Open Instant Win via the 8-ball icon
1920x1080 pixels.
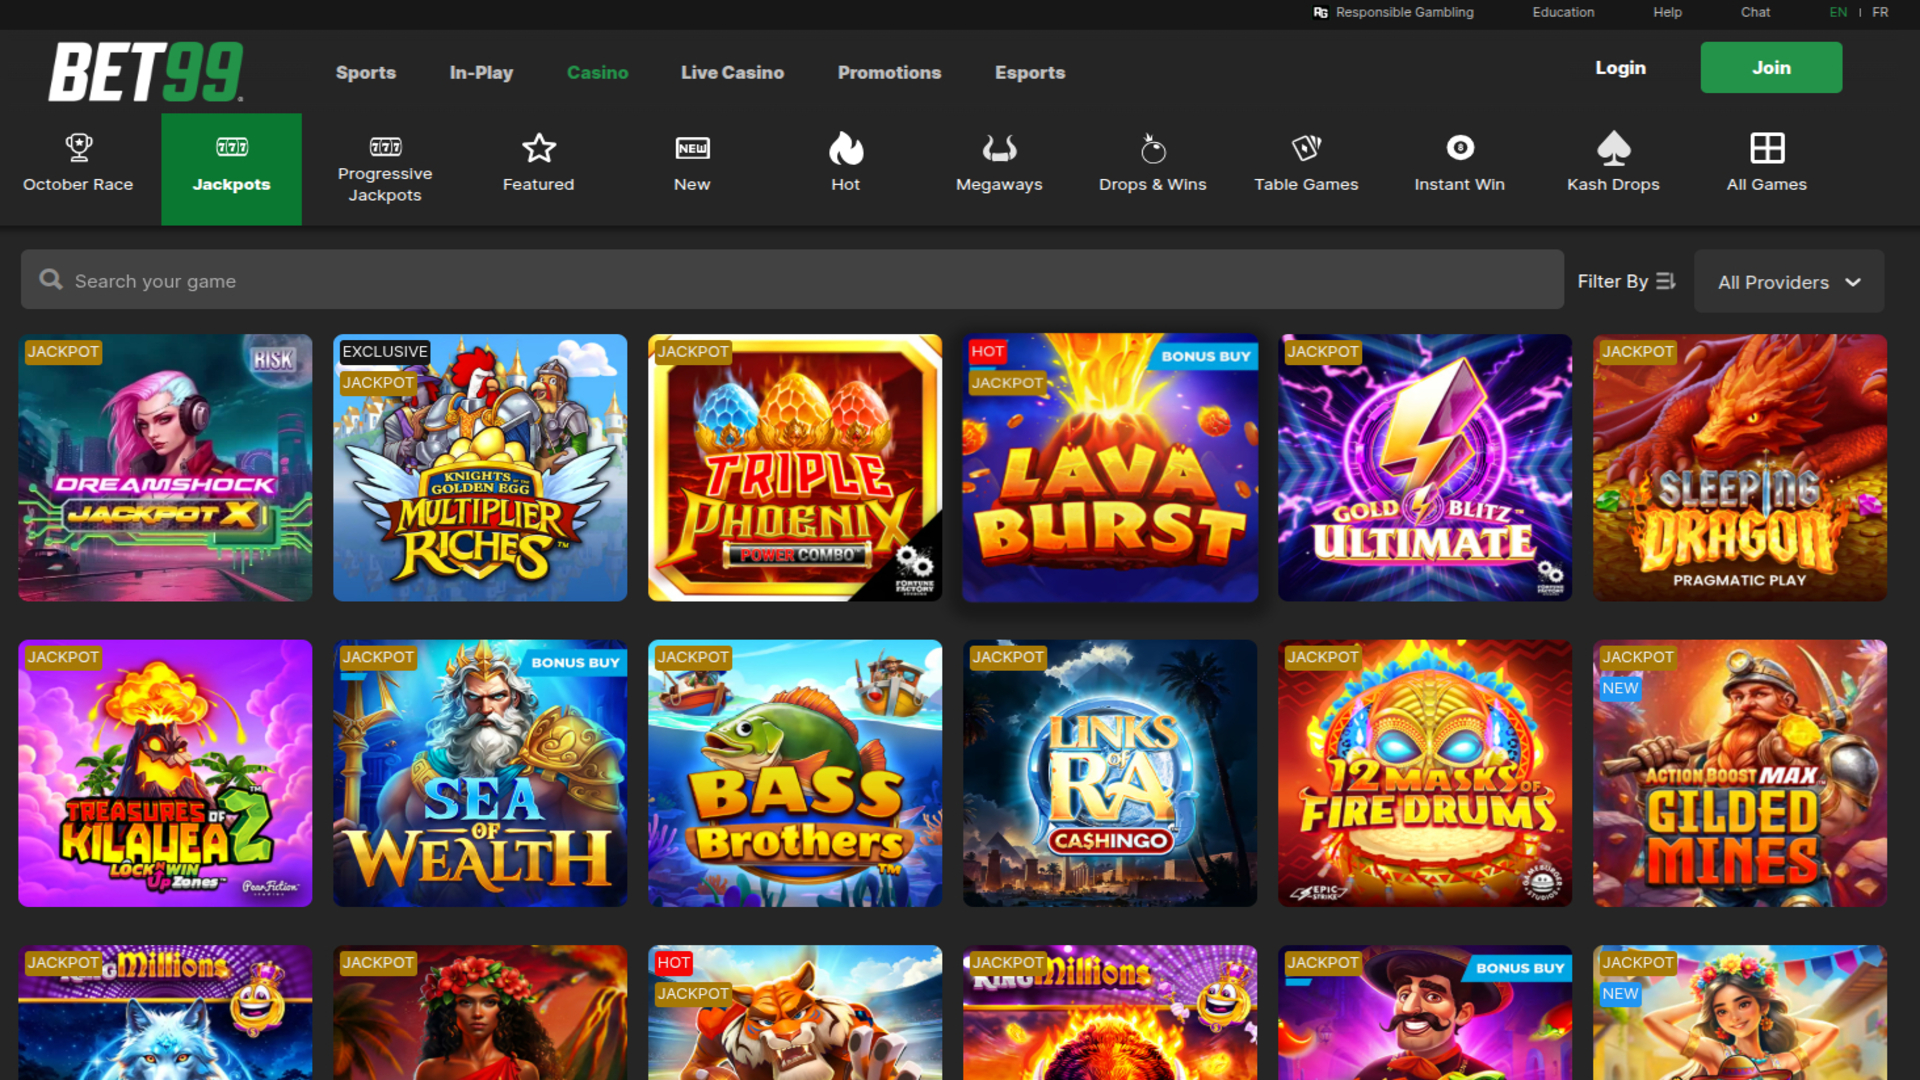(x=1459, y=148)
